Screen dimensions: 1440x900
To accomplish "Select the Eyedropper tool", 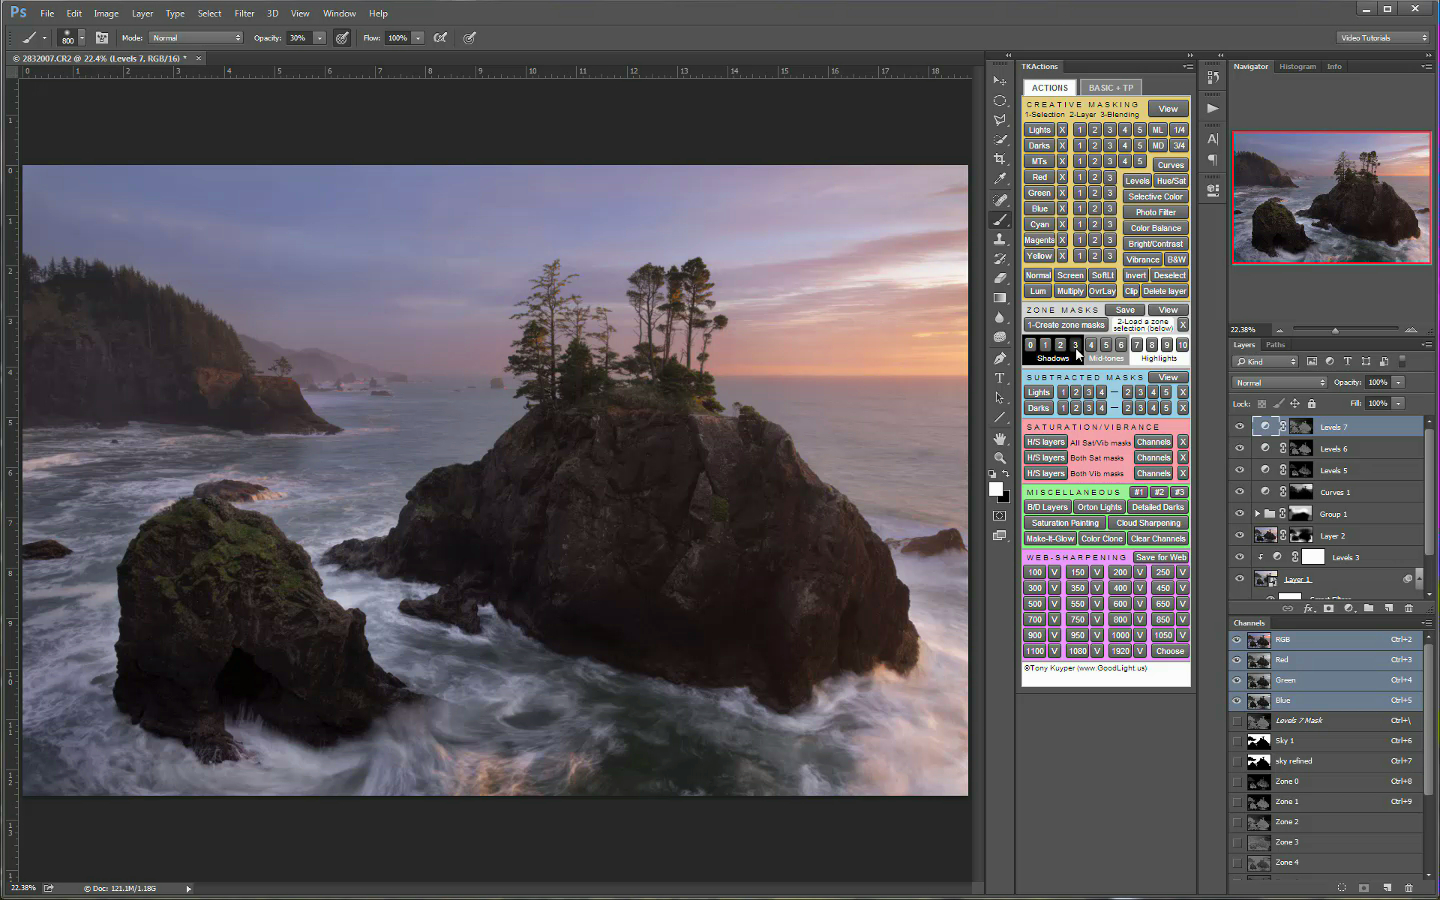I will [999, 180].
